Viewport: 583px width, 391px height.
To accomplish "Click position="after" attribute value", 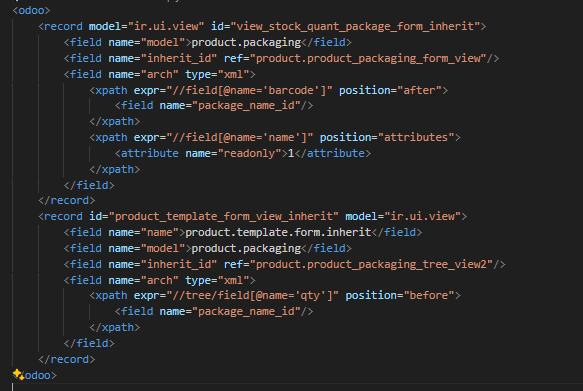I will pos(419,90).
